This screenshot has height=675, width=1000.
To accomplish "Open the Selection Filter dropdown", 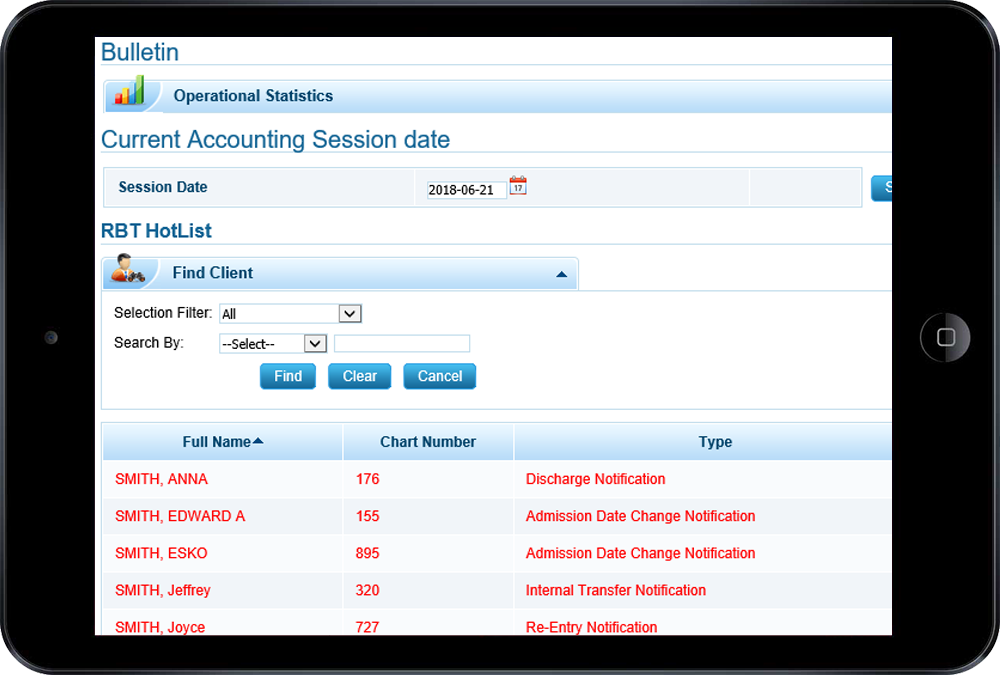I will coord(349,313).
